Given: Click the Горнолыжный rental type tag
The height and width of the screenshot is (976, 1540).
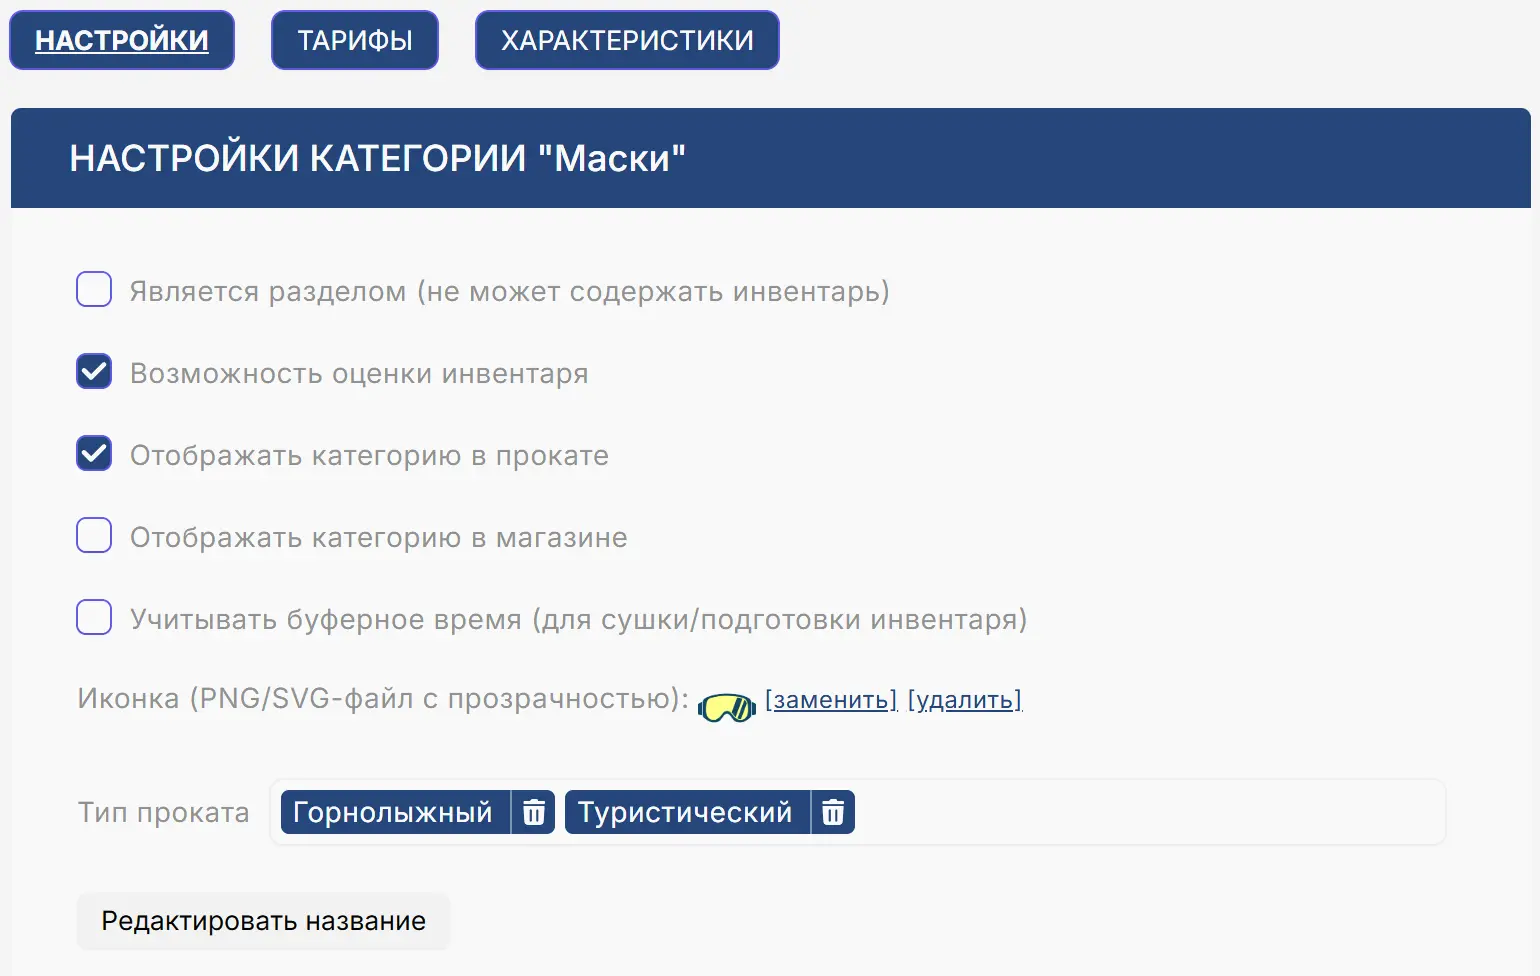Looking at the screenshot, I should coord(395,812).
